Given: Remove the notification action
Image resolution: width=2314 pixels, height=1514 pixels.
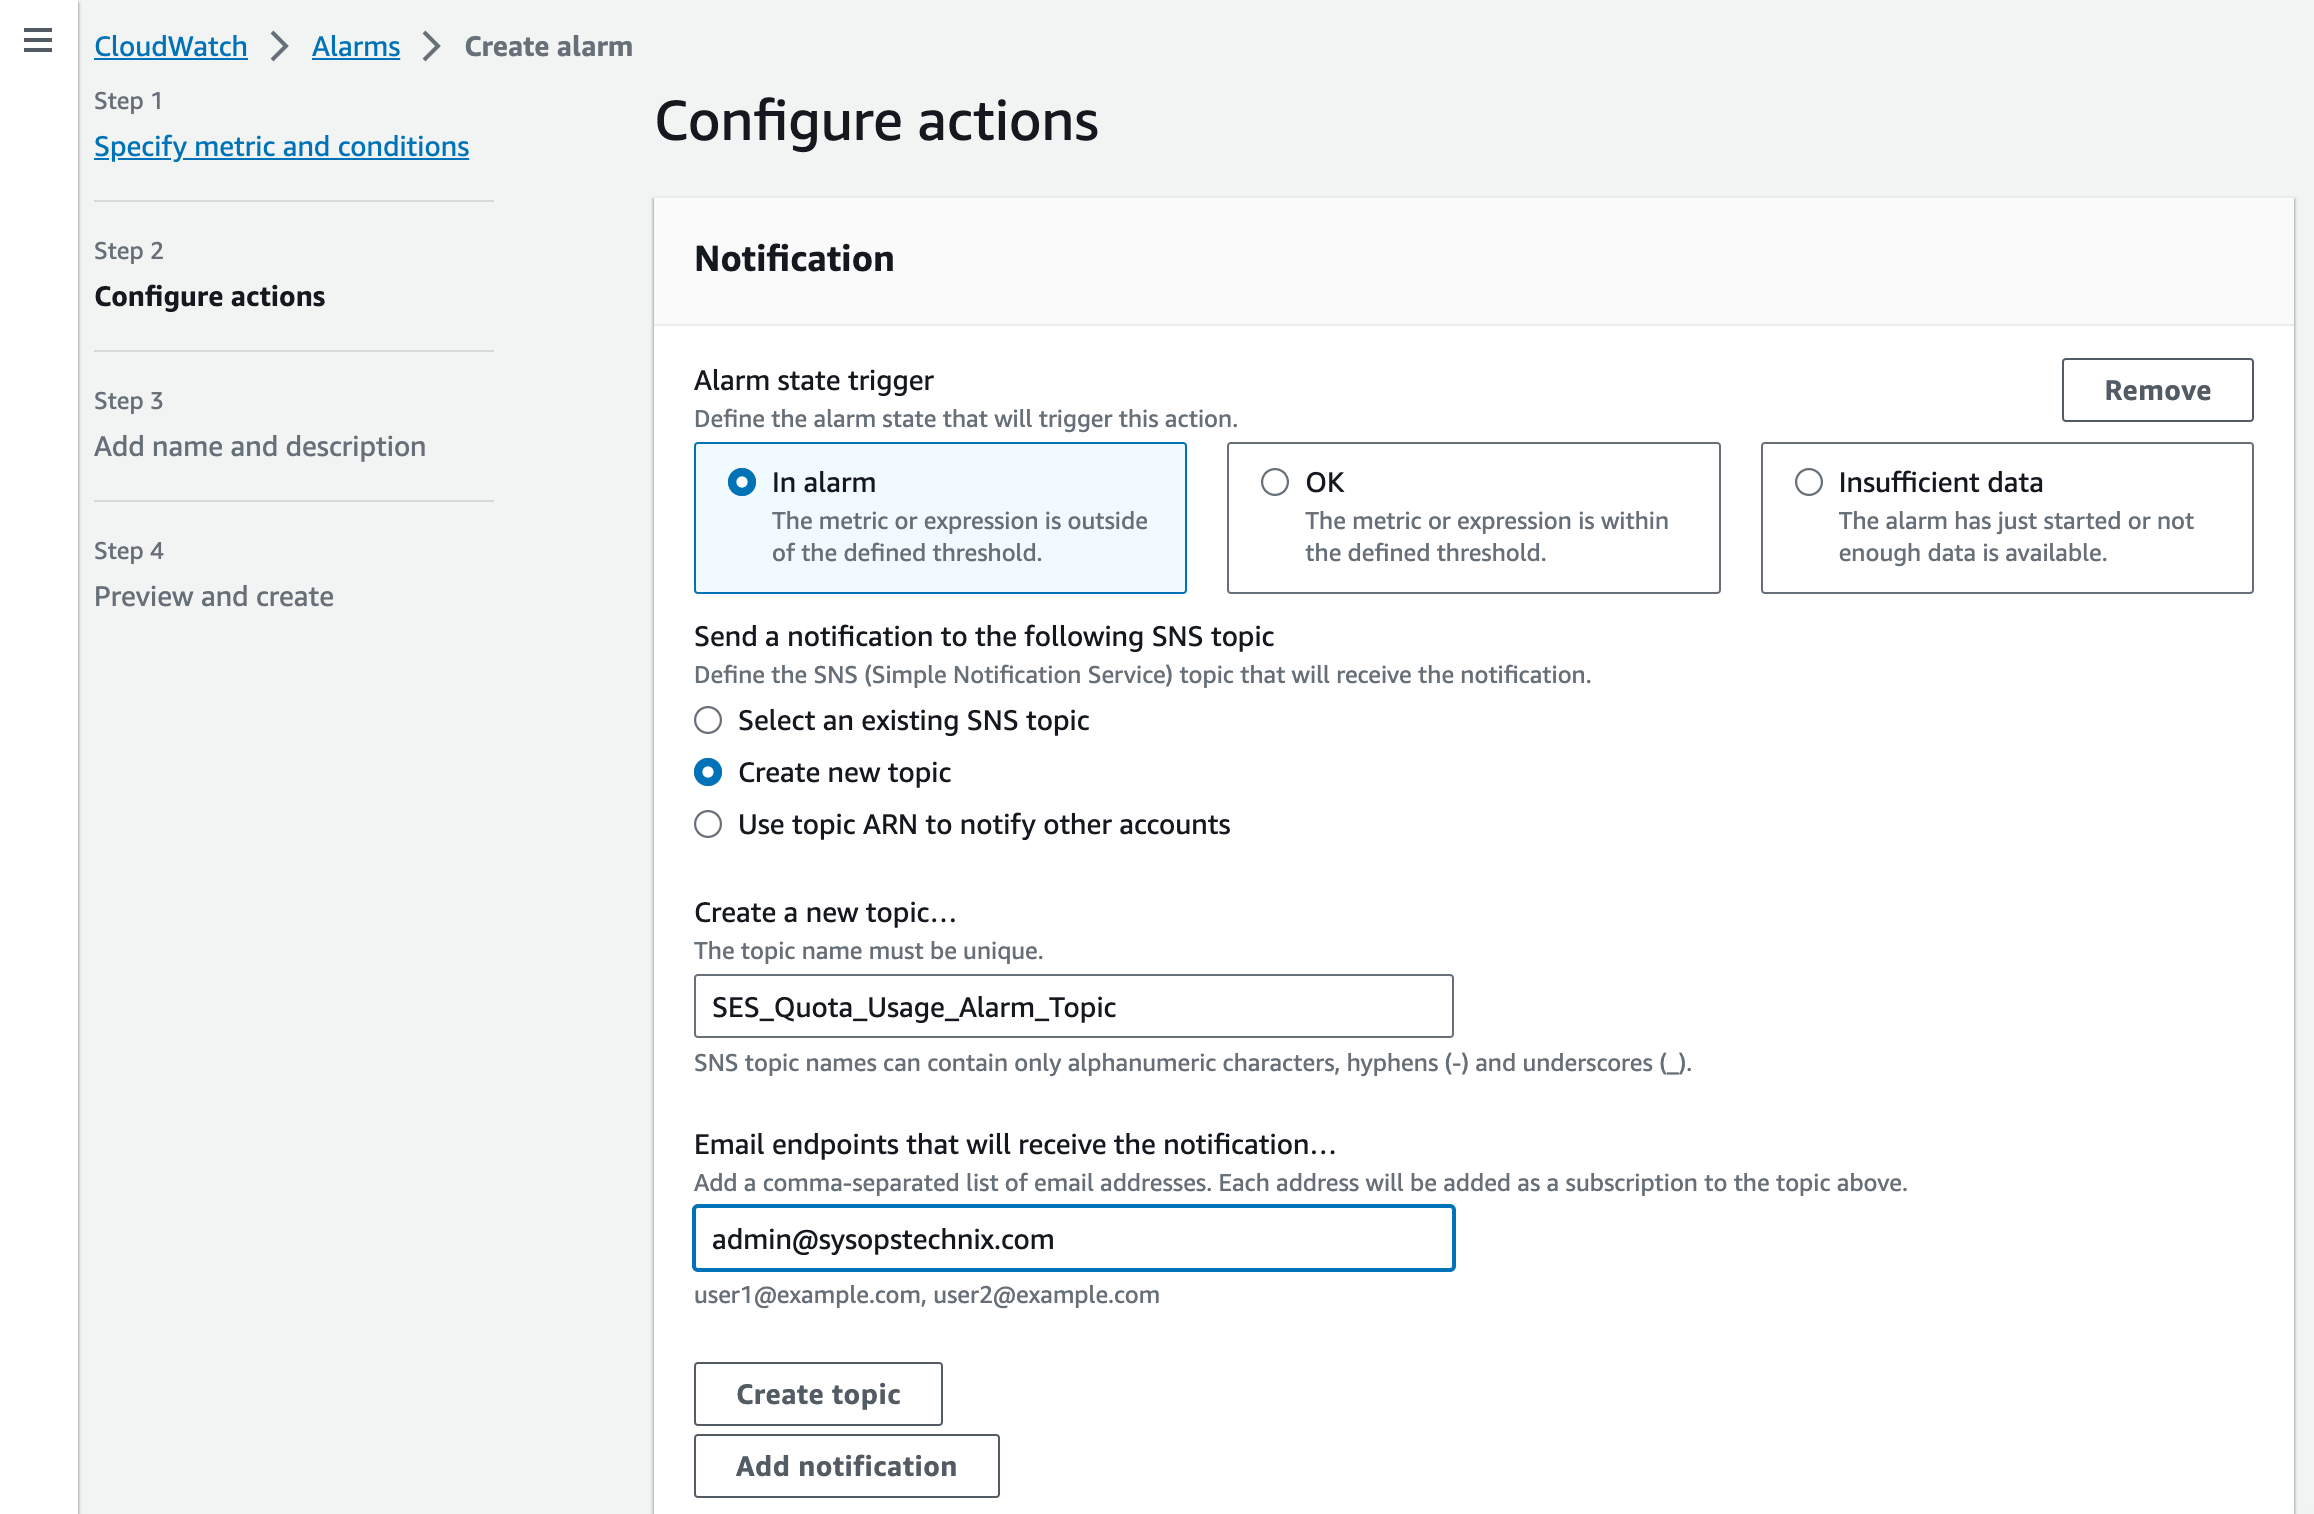Looking at the screenshot, I should tap(2157, 390).
